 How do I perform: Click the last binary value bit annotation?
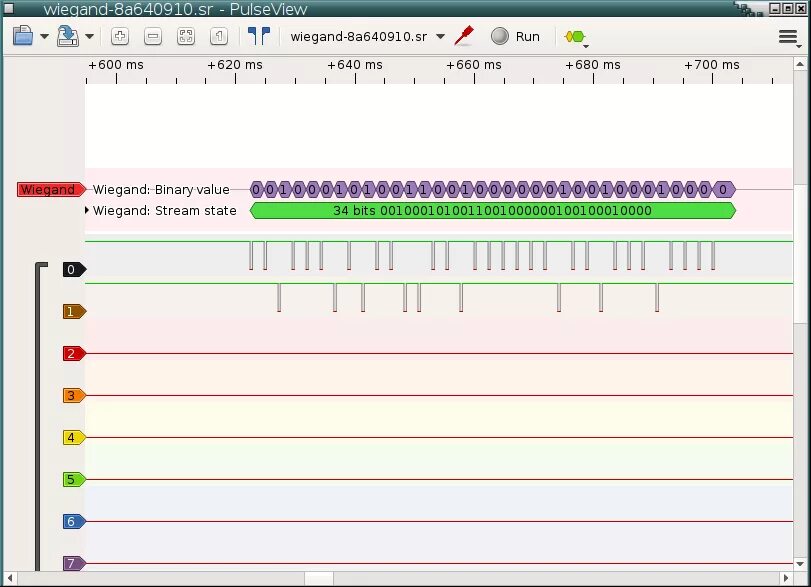(724, 190)
